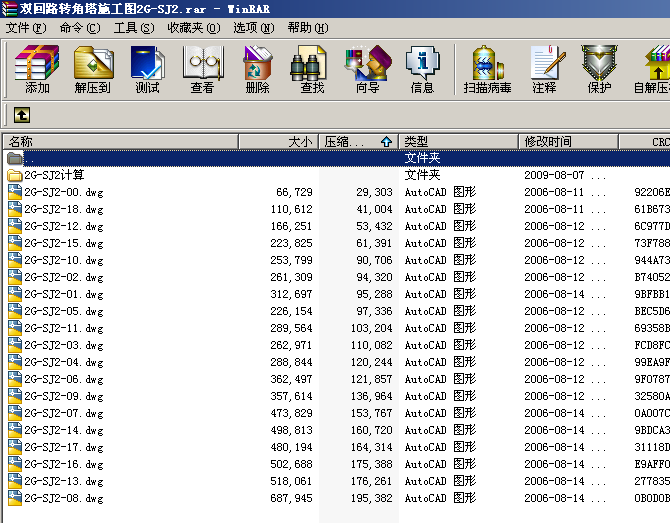Viewport: 670px width, 523px height.
Task: Click the Protect (保护) shield icon
Action: pos(599,63)
